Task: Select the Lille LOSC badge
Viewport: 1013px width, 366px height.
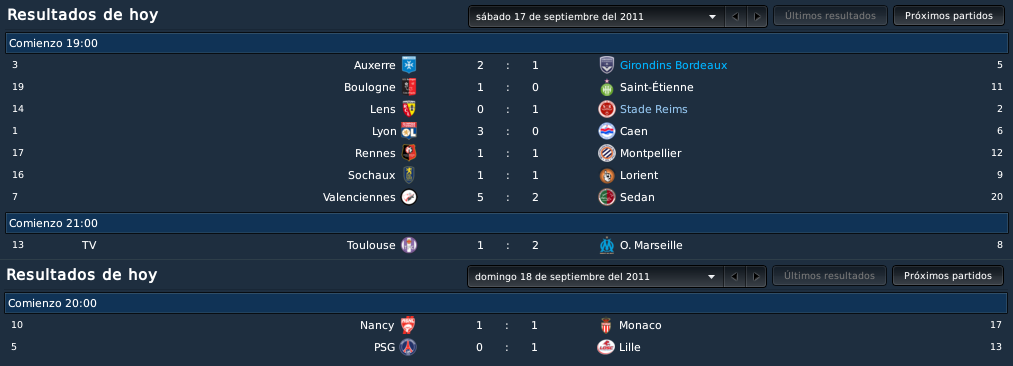Action: coord(605,347)
